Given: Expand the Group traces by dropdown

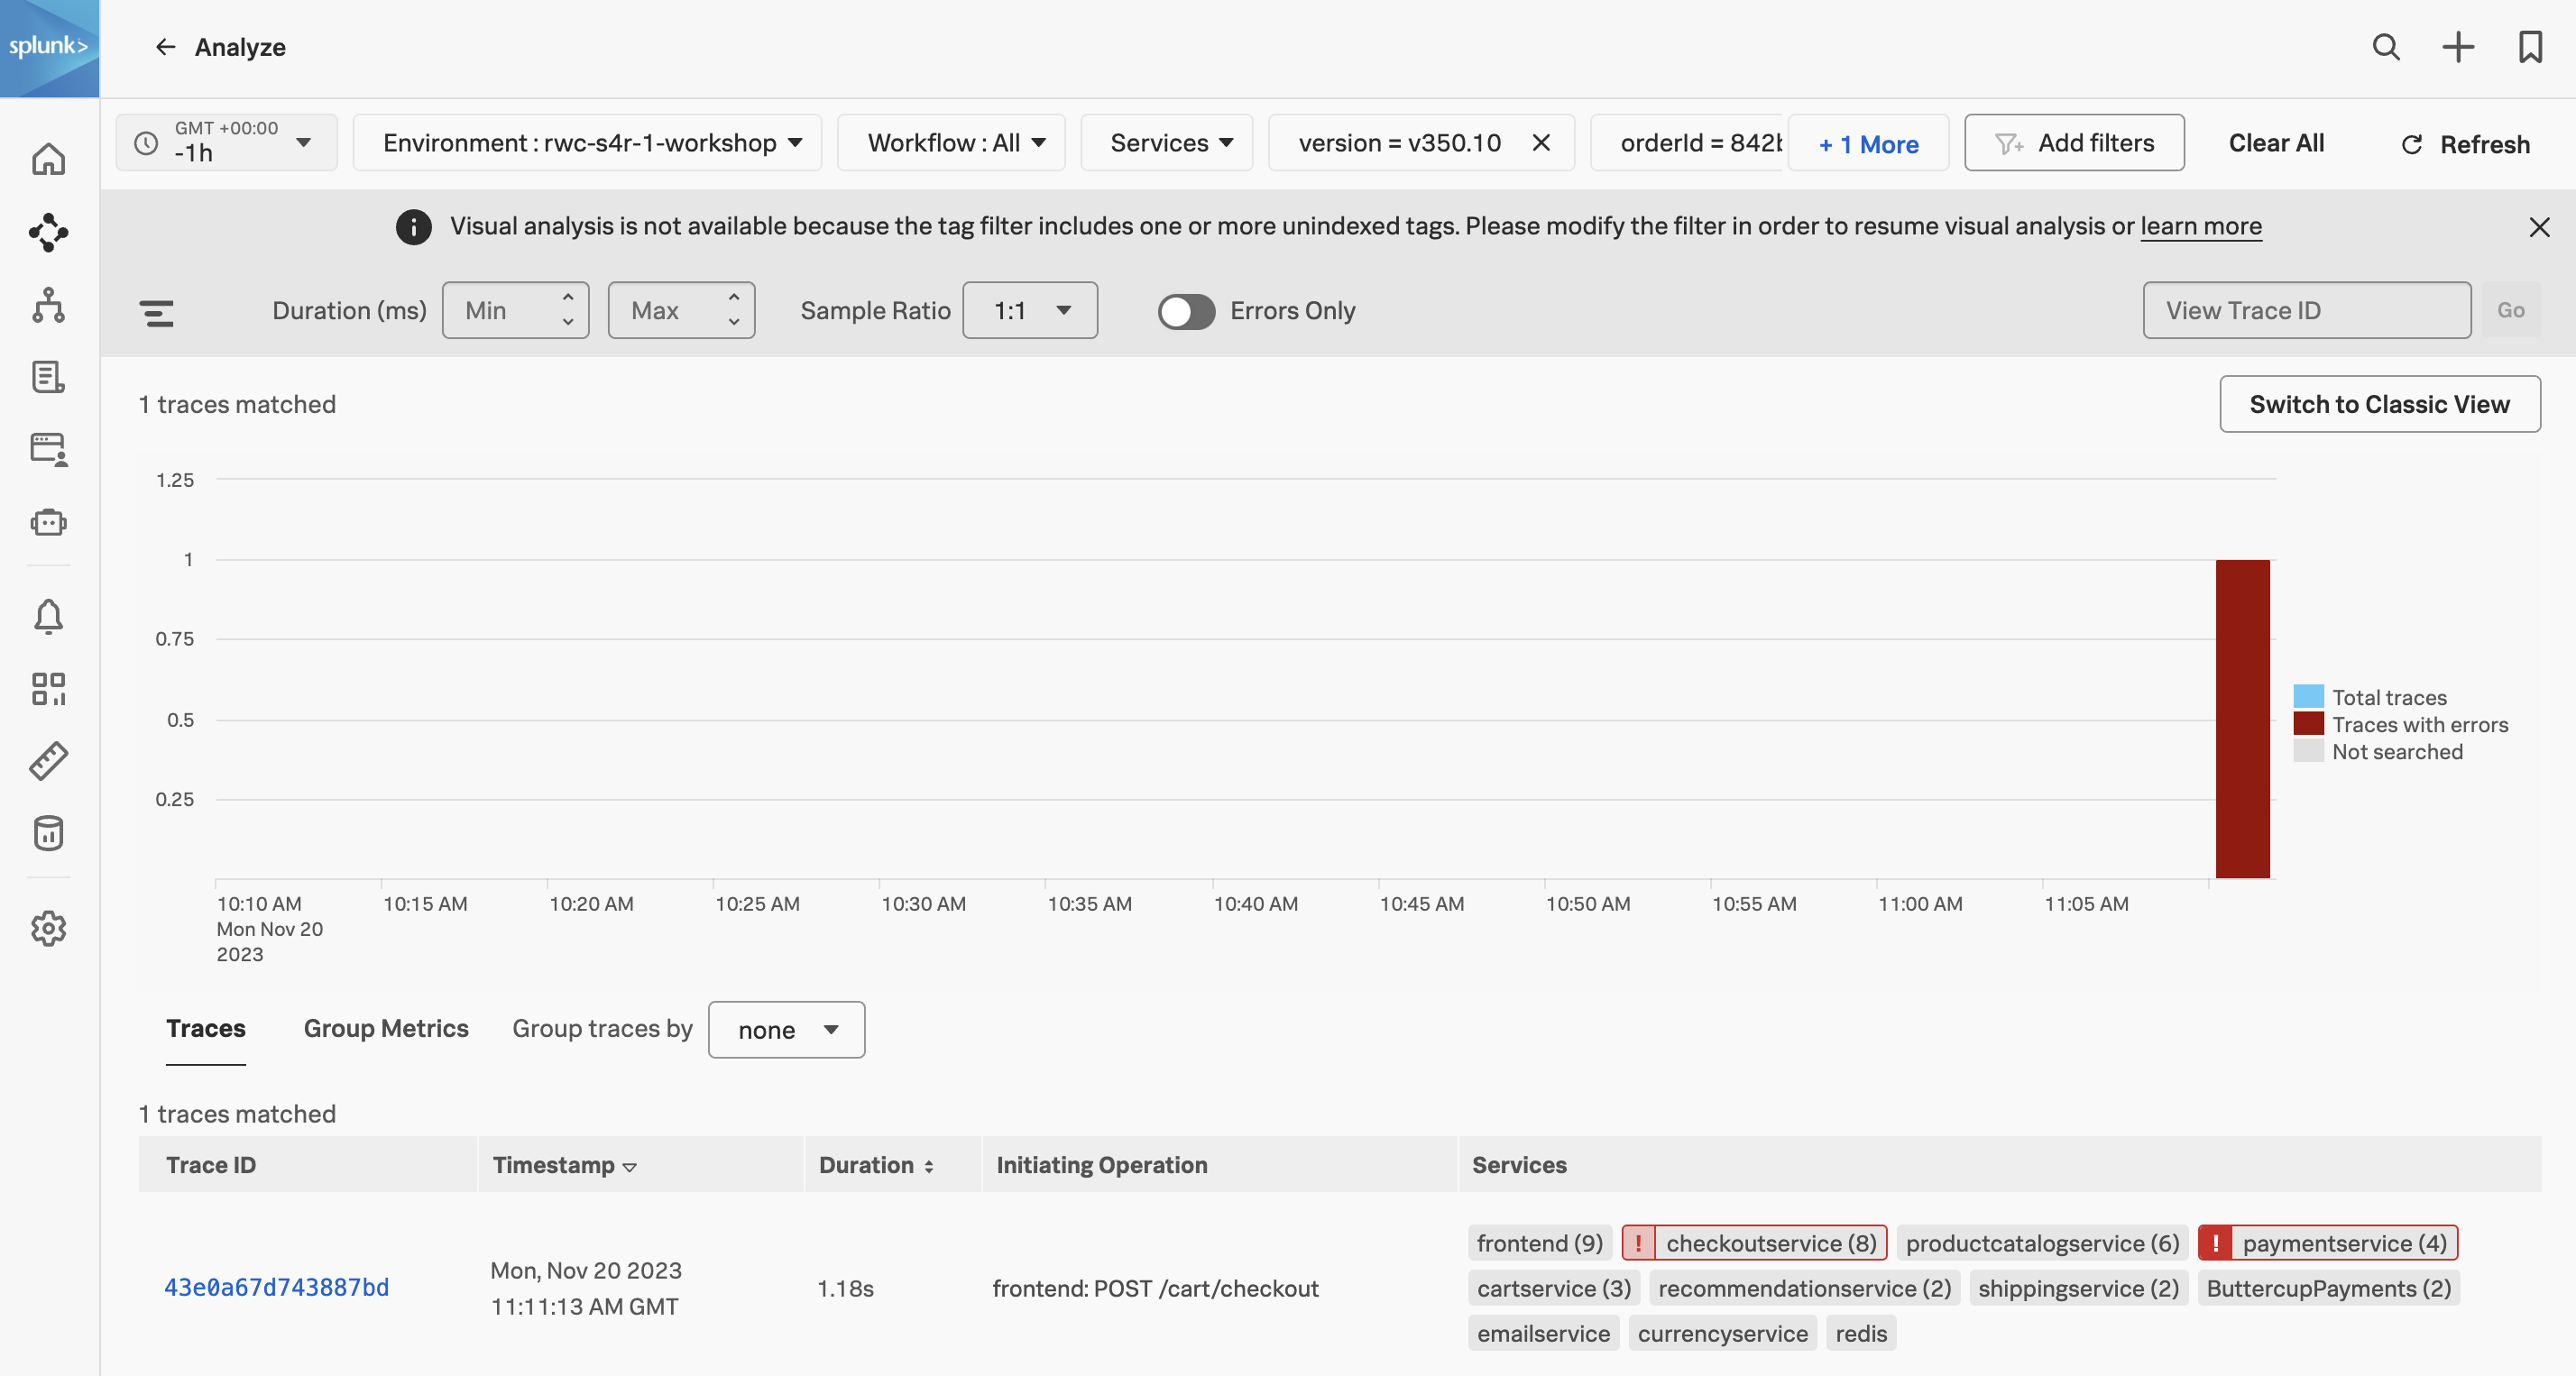Looking at the screenshot, I should [x=787, y=1029].
